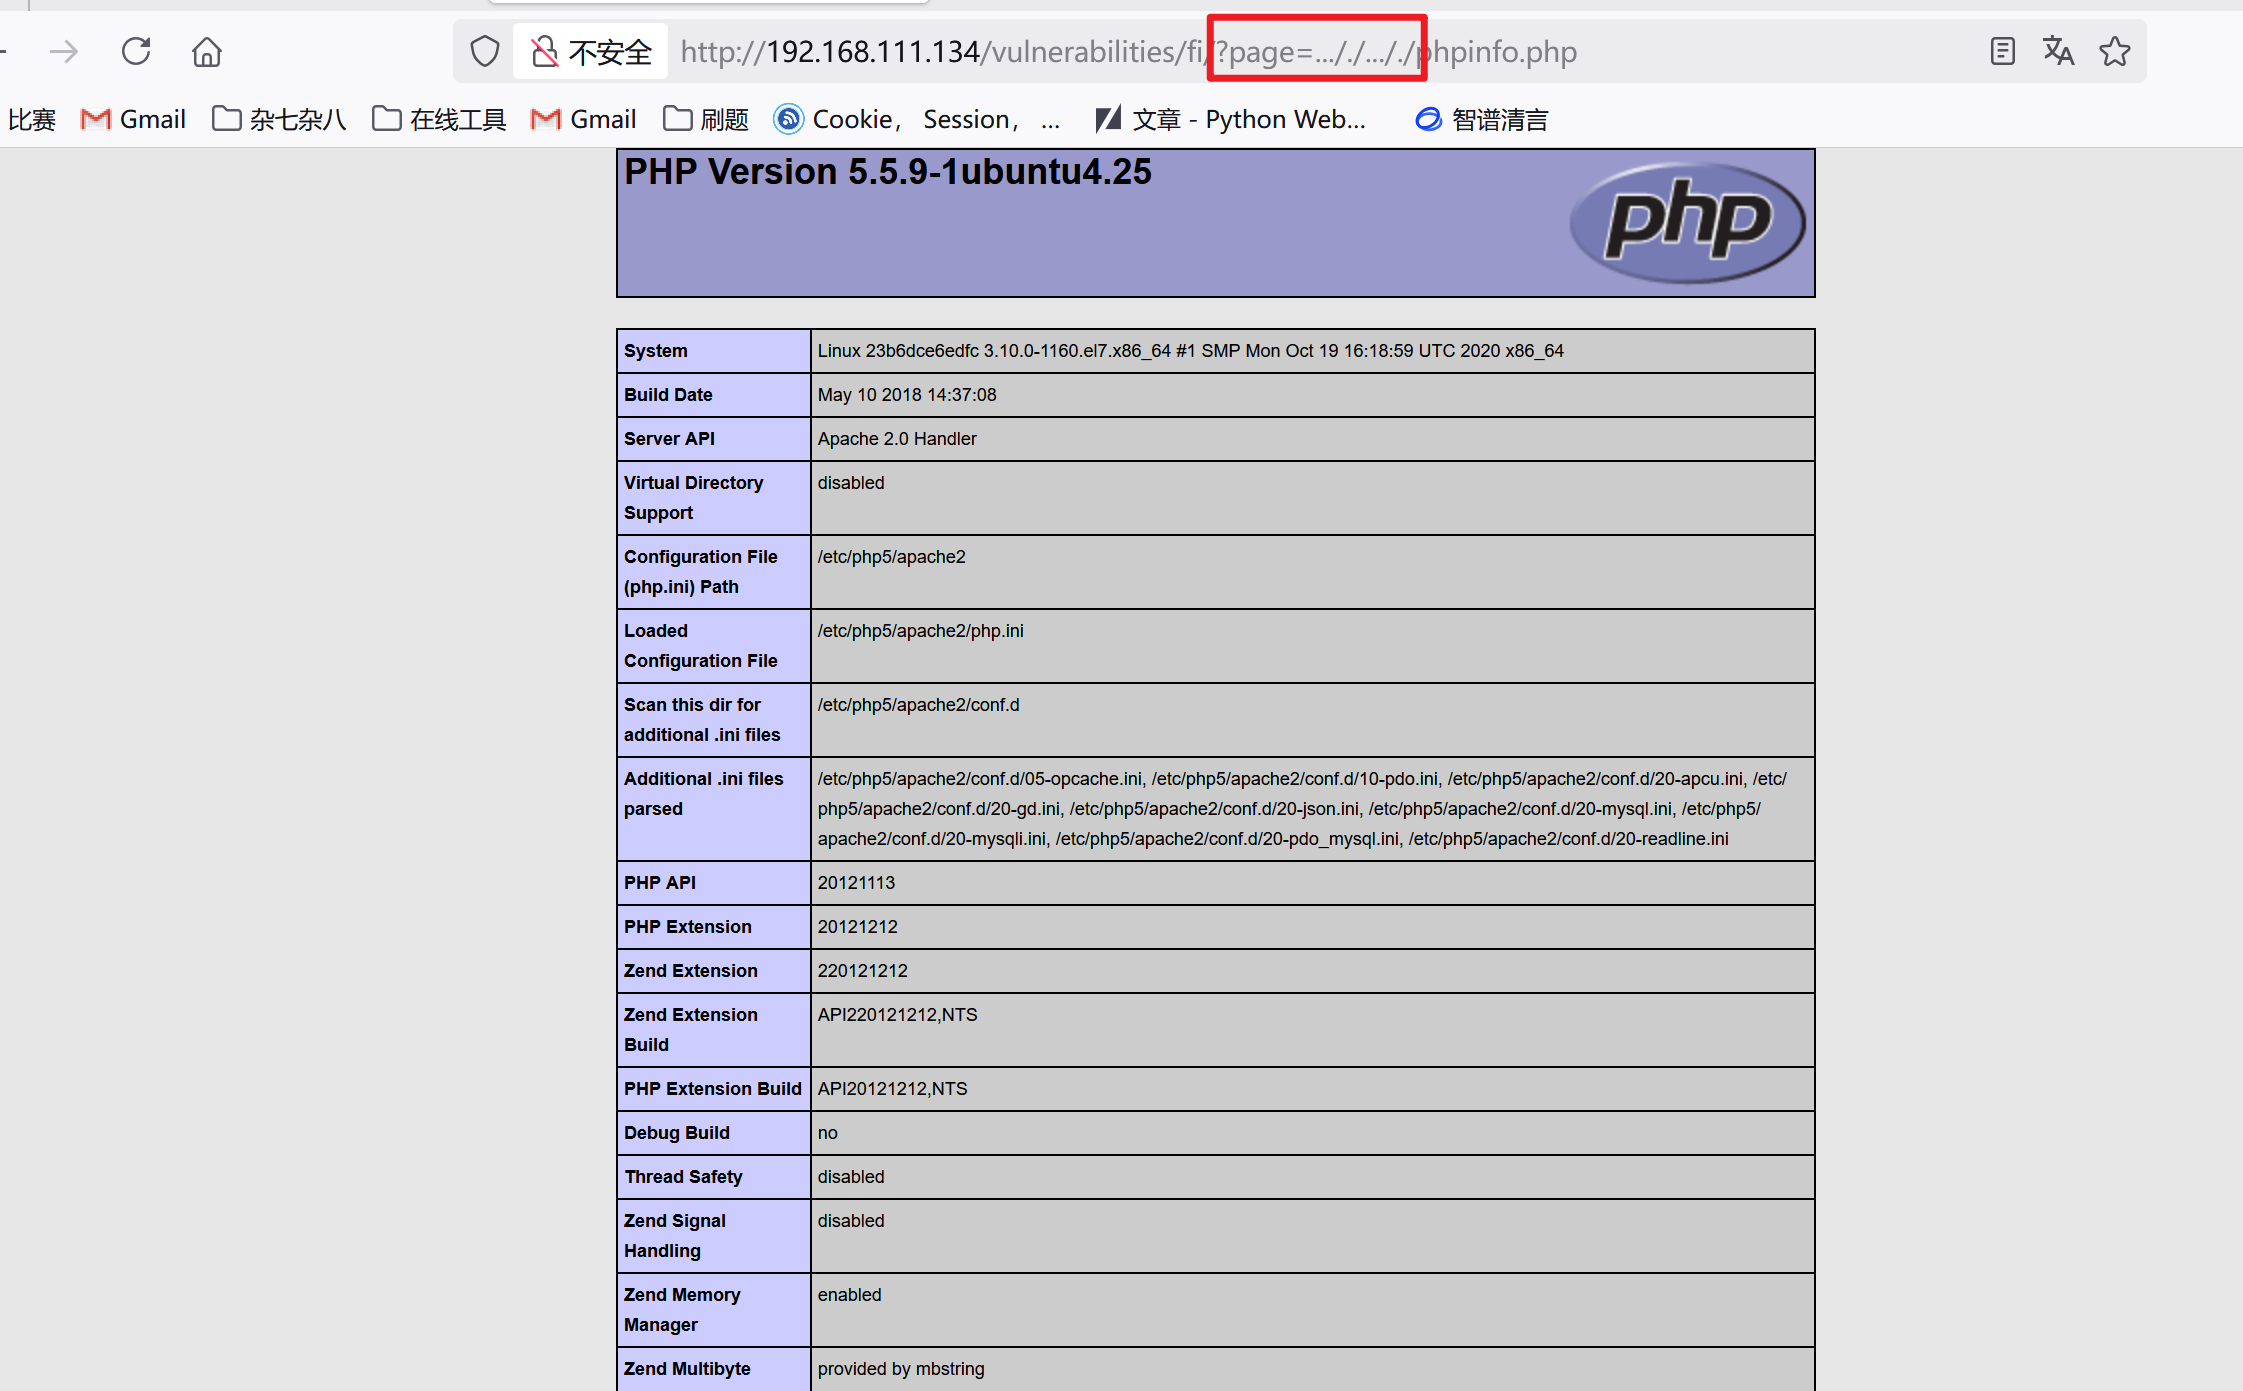The width and height of the screenshot is (2243, 1391).
Task: Open the 杂七杂八 bookmarks folder
Action: pos(280,120)
